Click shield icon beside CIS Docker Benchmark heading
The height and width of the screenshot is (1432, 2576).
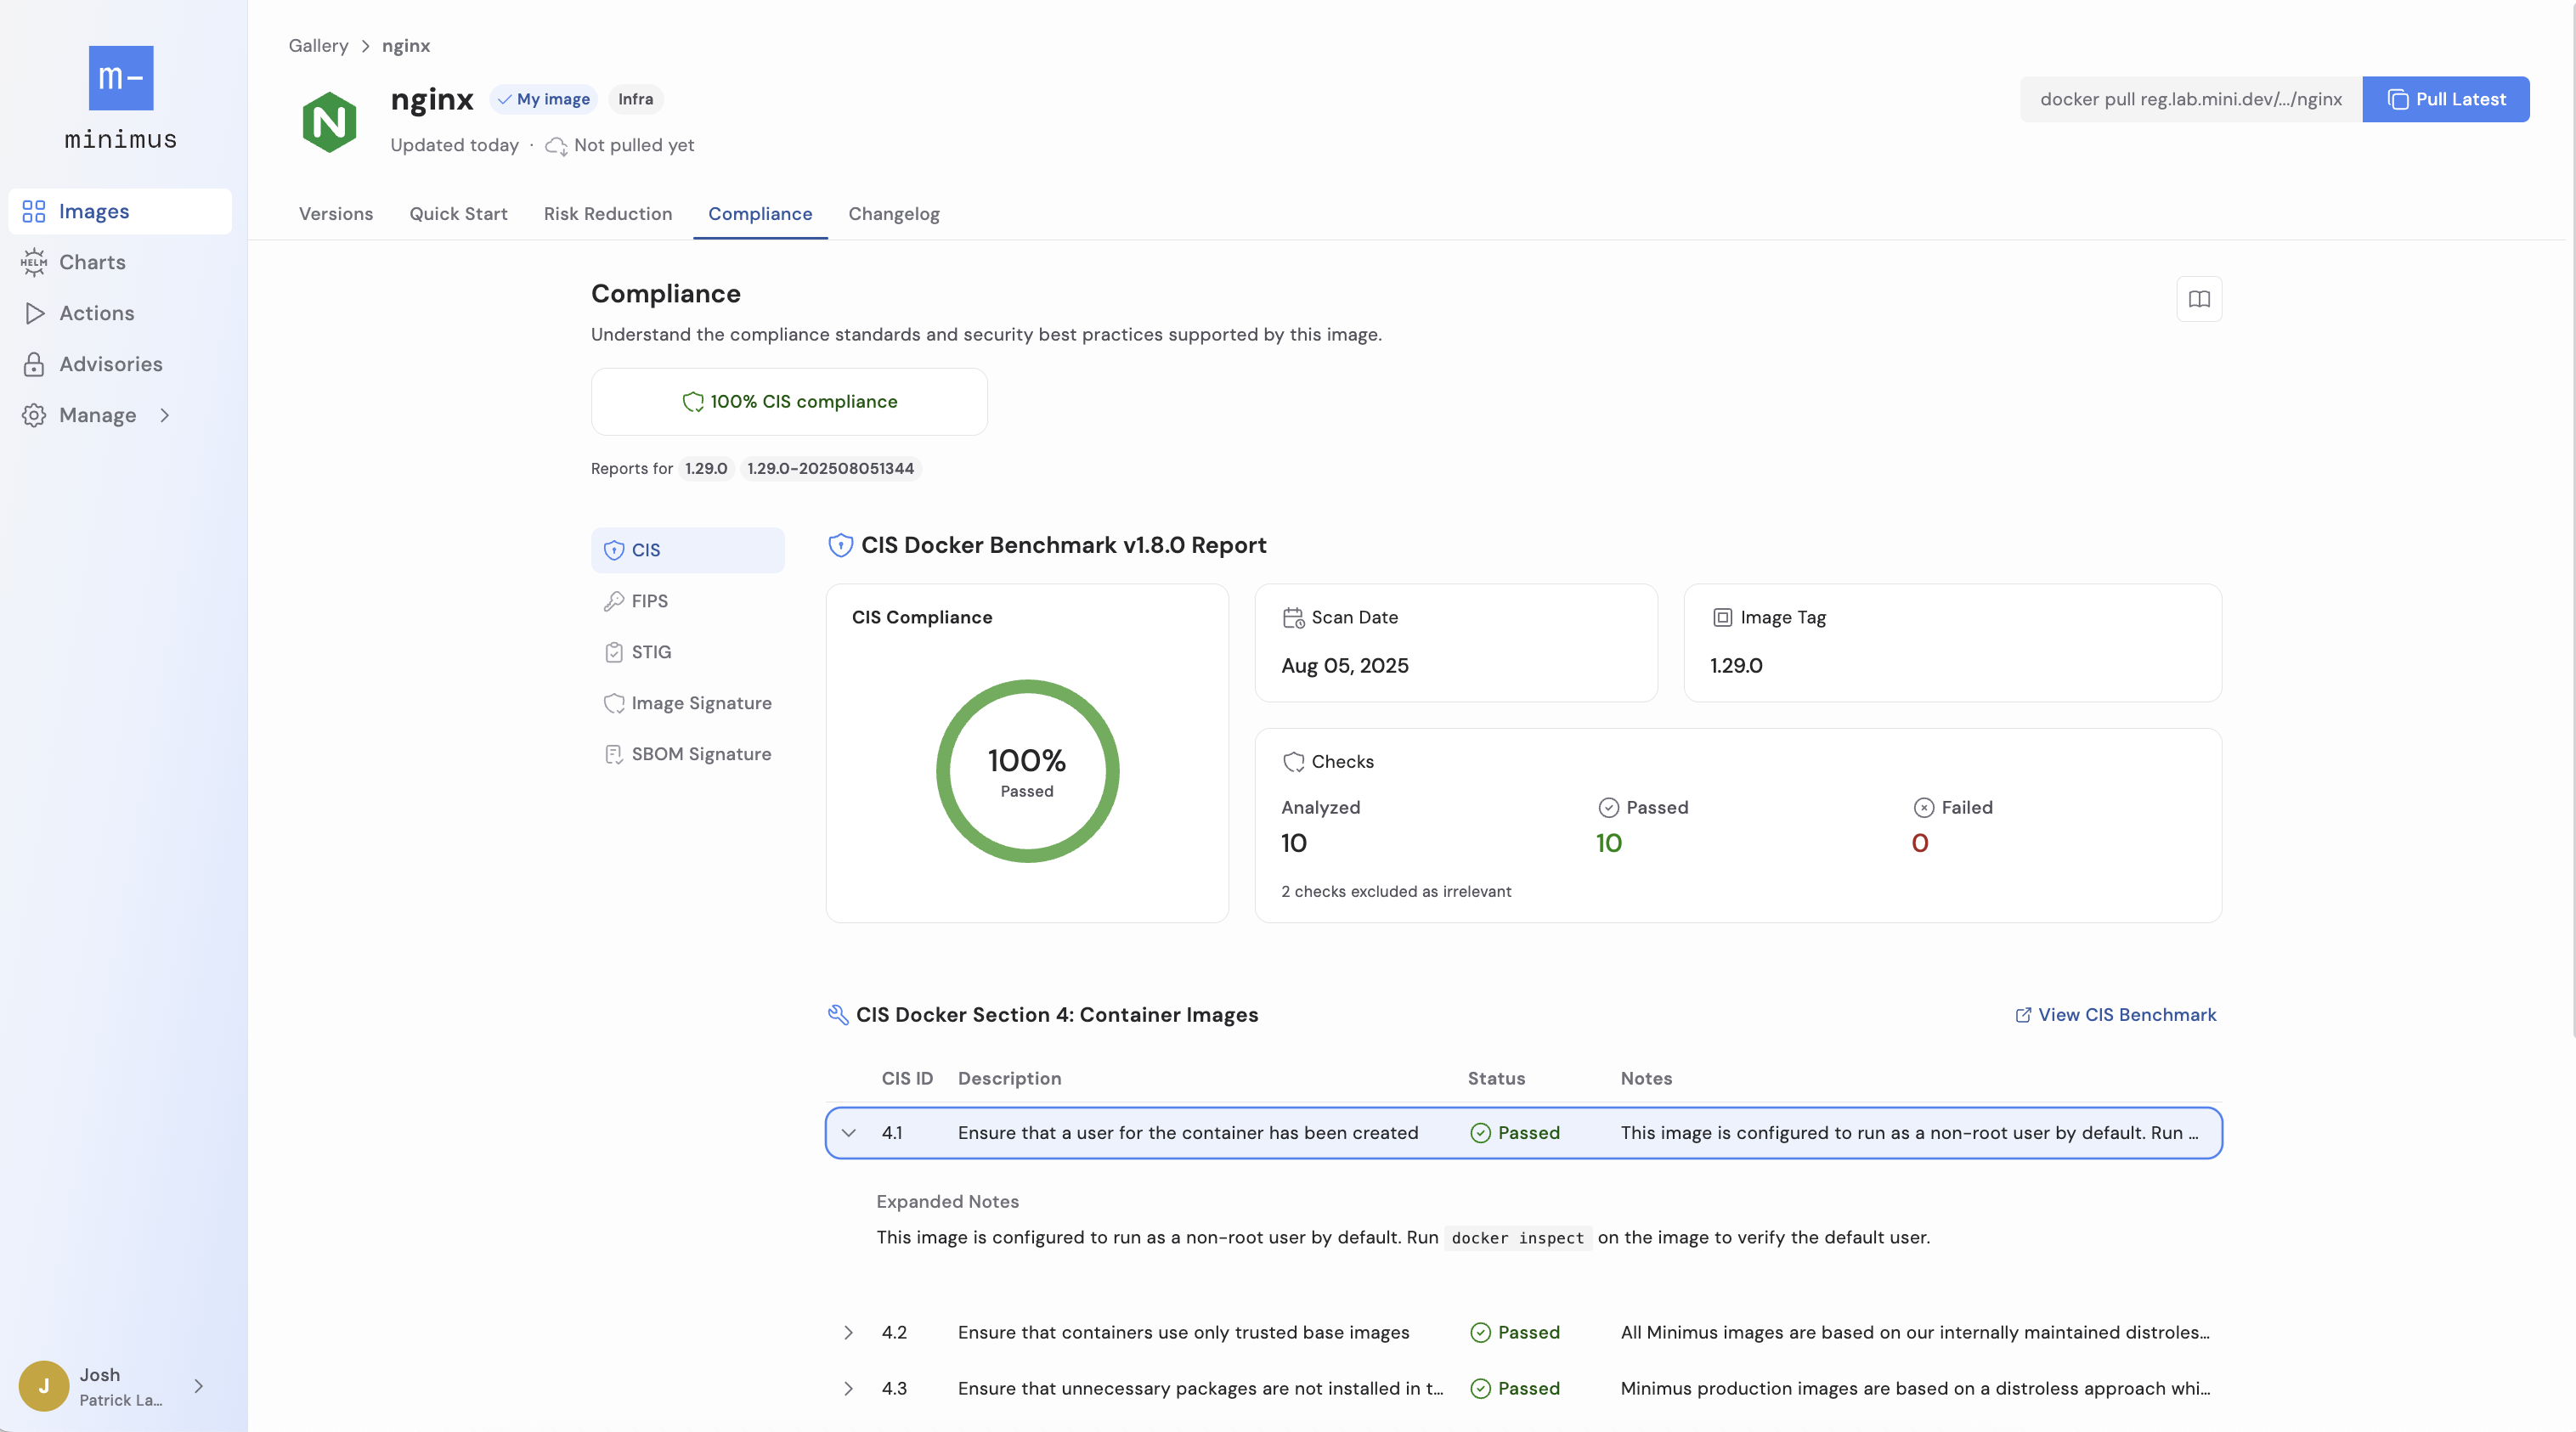point(840,545)
